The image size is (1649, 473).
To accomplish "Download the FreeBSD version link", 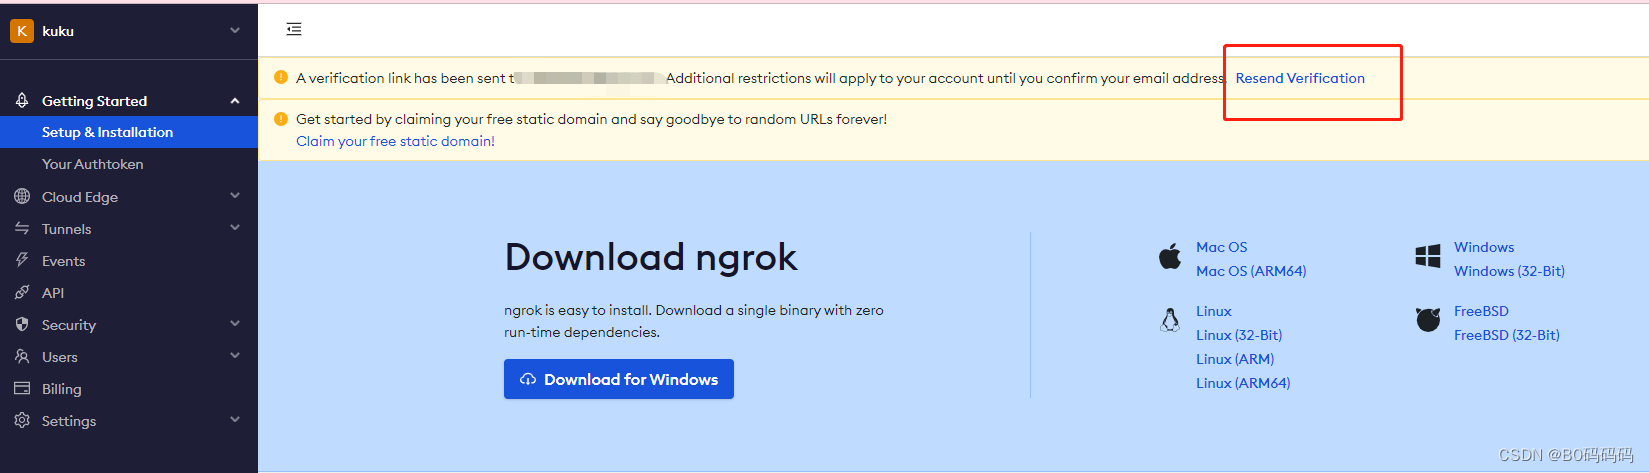I will point(1481,311).
